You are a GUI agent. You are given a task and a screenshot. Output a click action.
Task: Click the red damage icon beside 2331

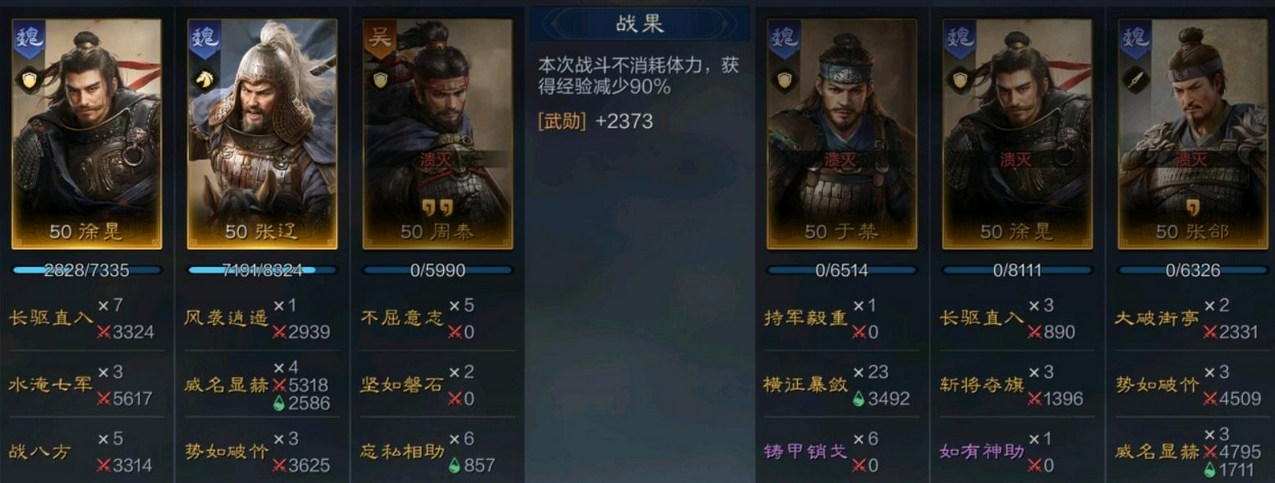pyautogui.click(x=1209, y=332)
